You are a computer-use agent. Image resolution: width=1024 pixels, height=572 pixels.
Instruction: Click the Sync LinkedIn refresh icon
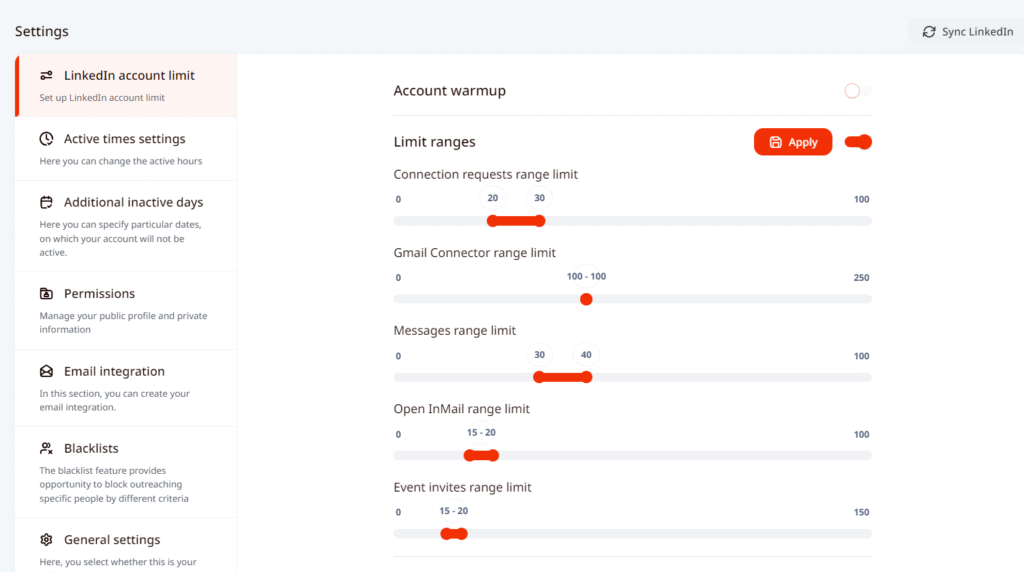click(929, 32)
